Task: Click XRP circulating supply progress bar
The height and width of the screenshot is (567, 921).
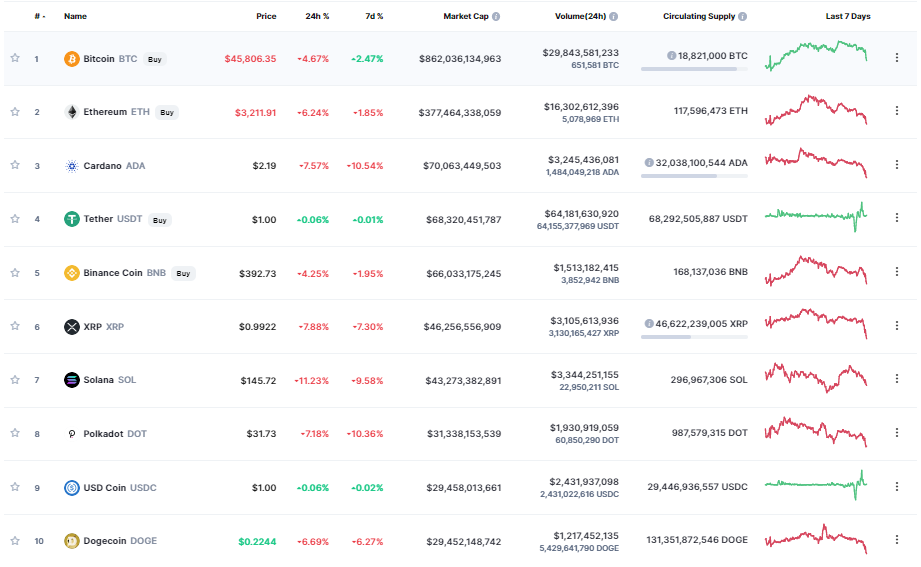Action: pos(694,337)
